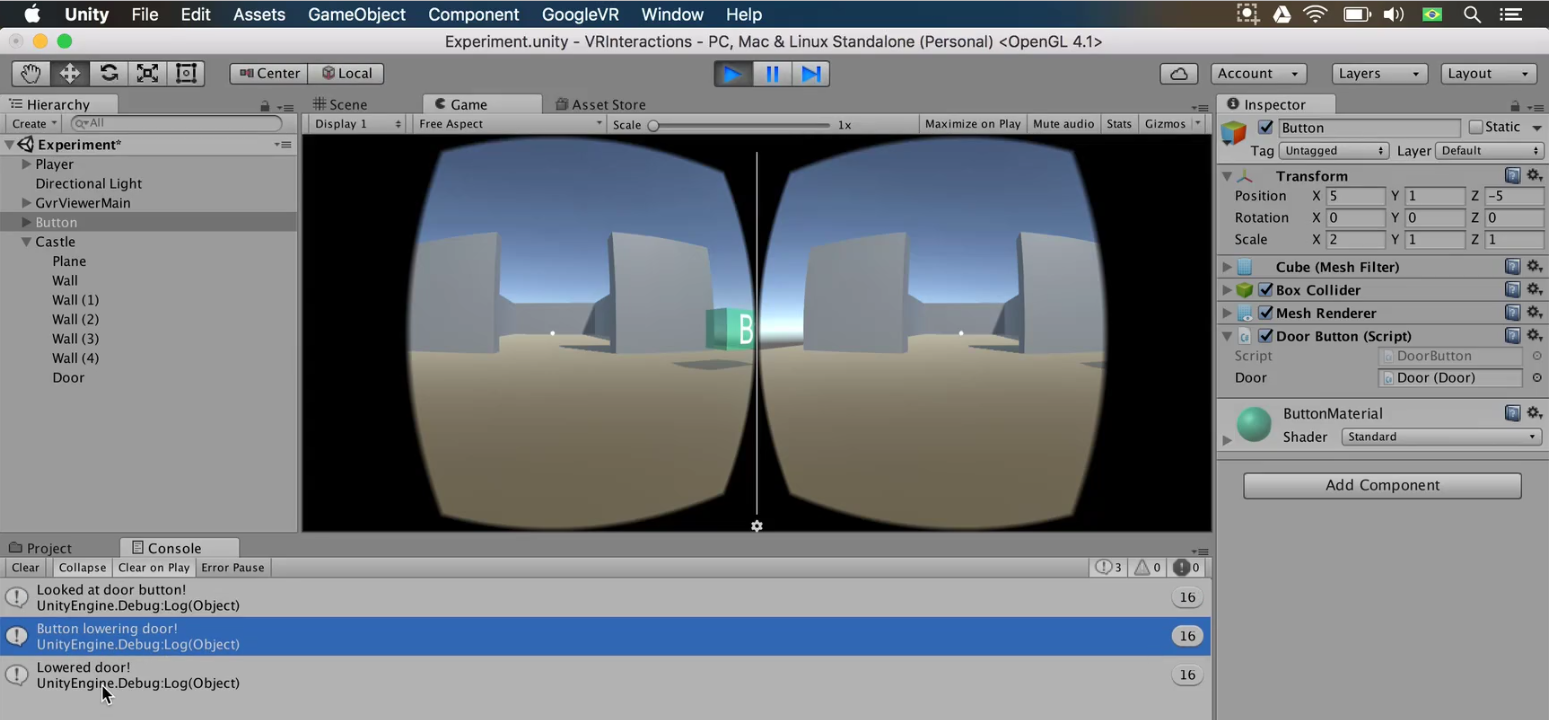The image size is (1549, 720).
Task: Open the Free Aspect dropdown
Action: (508, 123)
